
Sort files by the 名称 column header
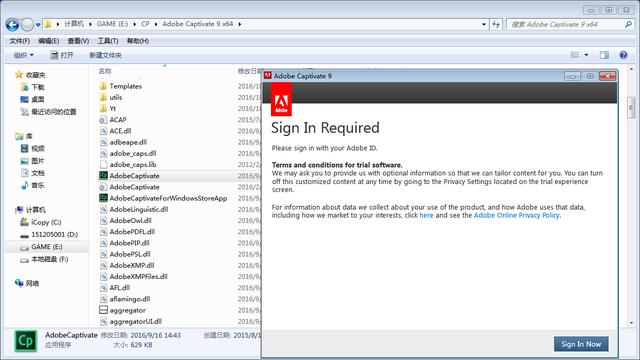point(105,71)
